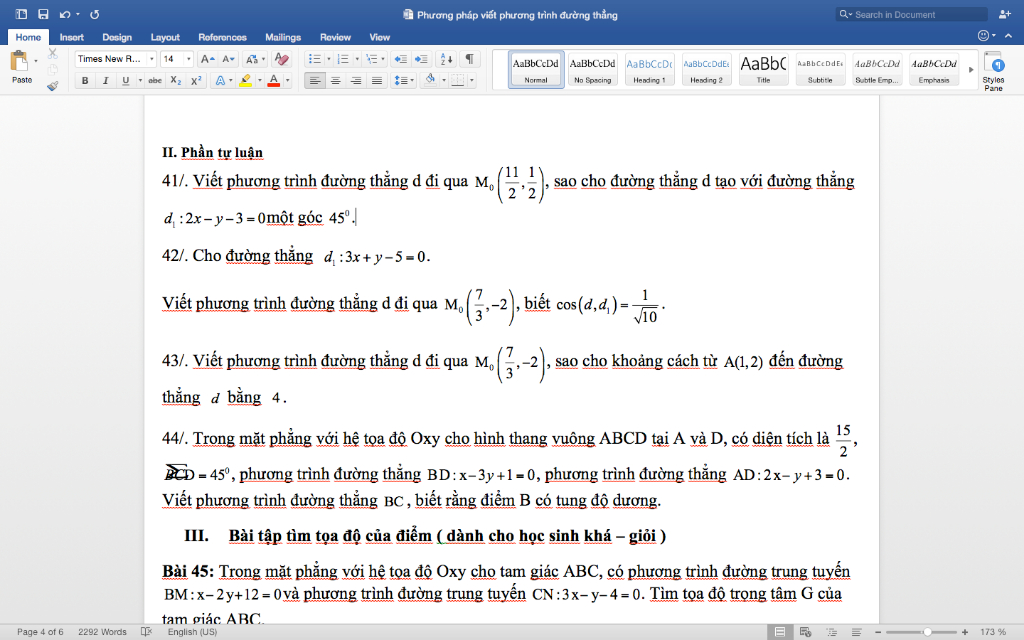Align text left
This screenshot has width=1024, height=640.
pos(315,80)
